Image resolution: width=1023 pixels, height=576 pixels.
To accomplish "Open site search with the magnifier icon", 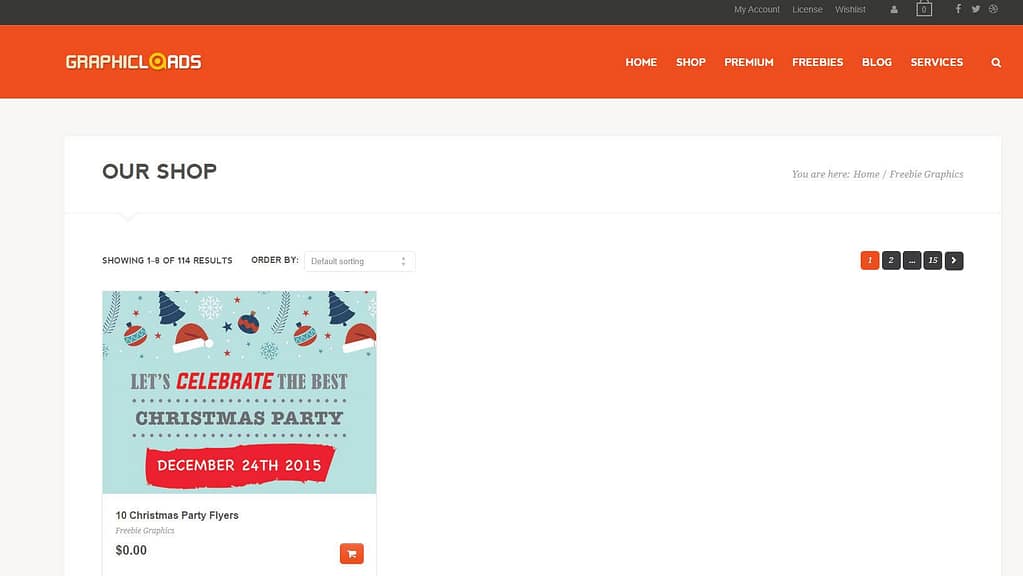I will tap(996, 62).
